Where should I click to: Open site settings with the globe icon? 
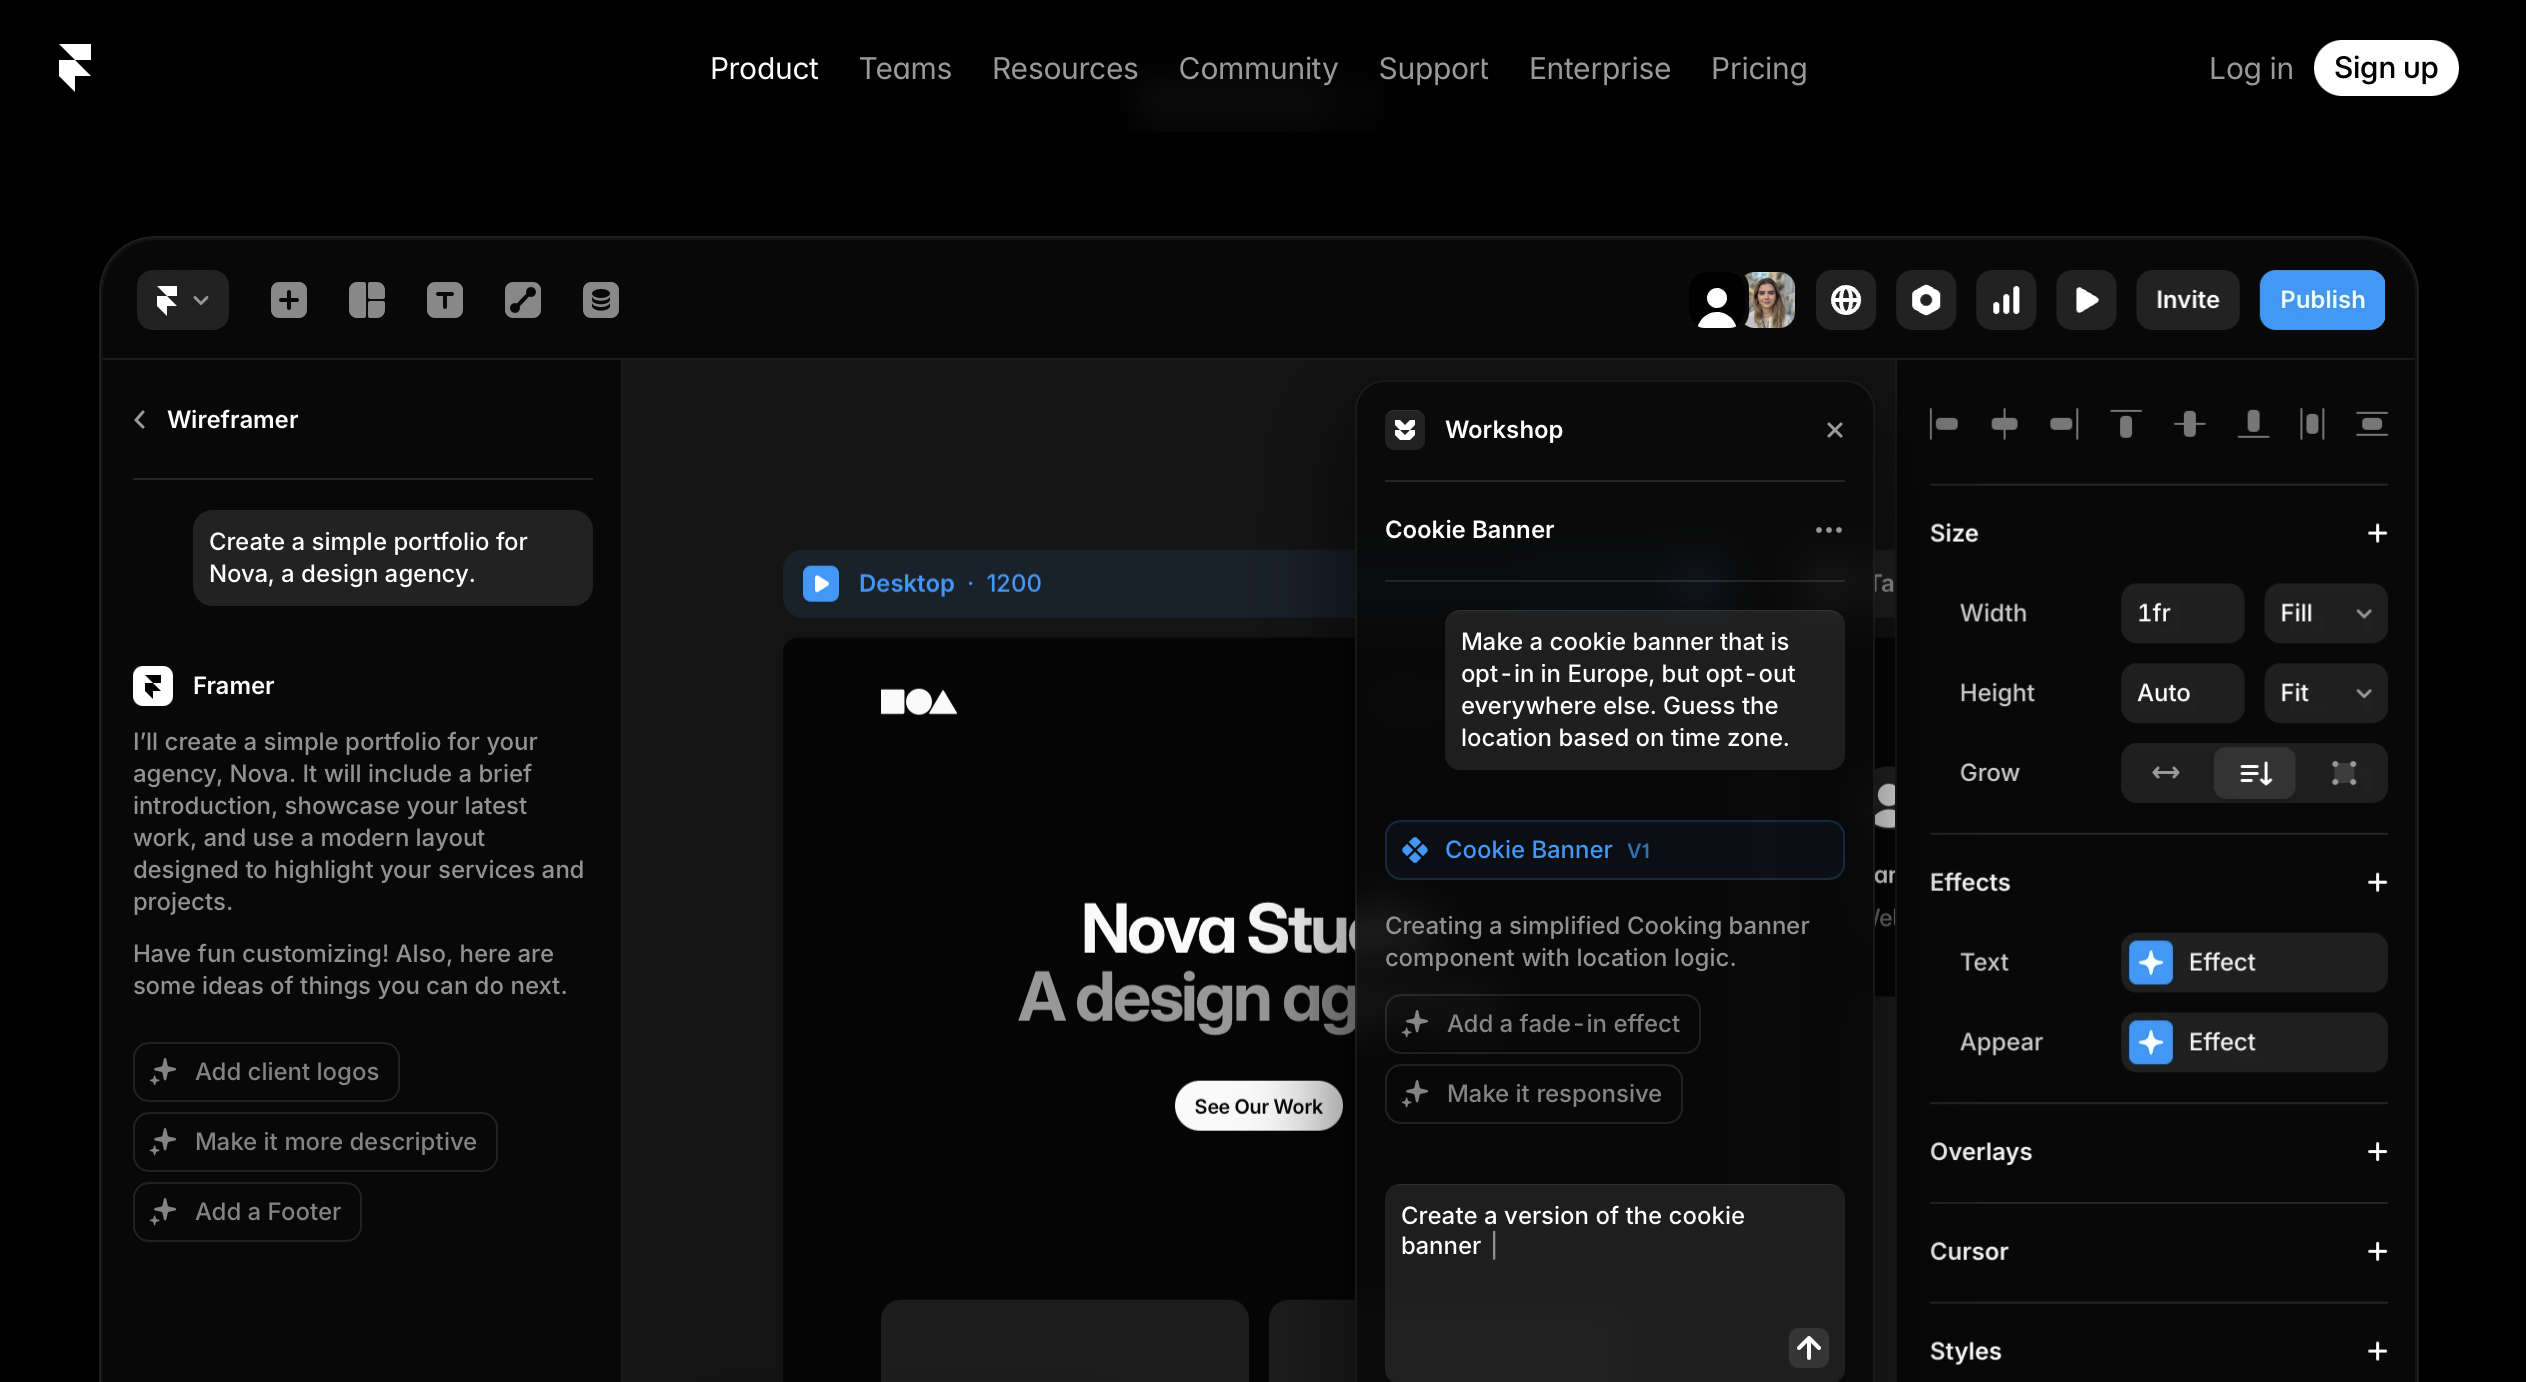point(1845,299)
